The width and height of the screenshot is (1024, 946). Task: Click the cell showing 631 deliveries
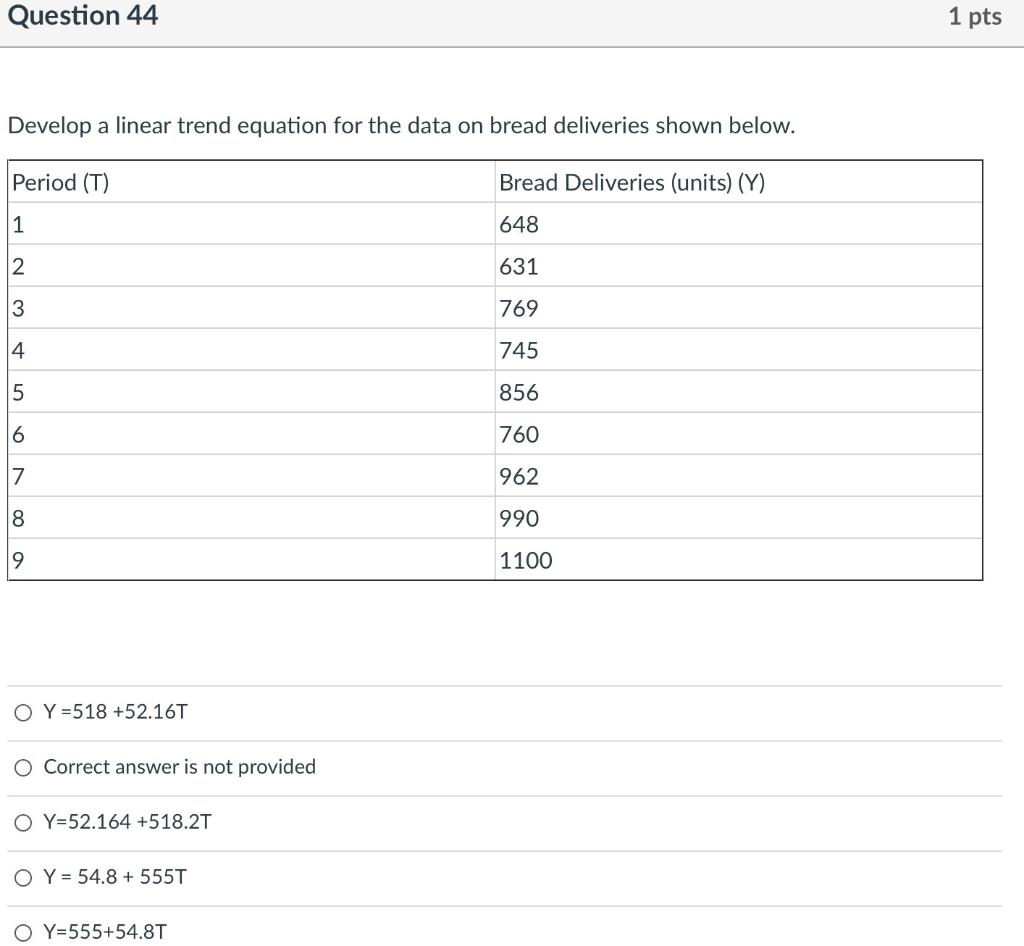click(518, 266)
